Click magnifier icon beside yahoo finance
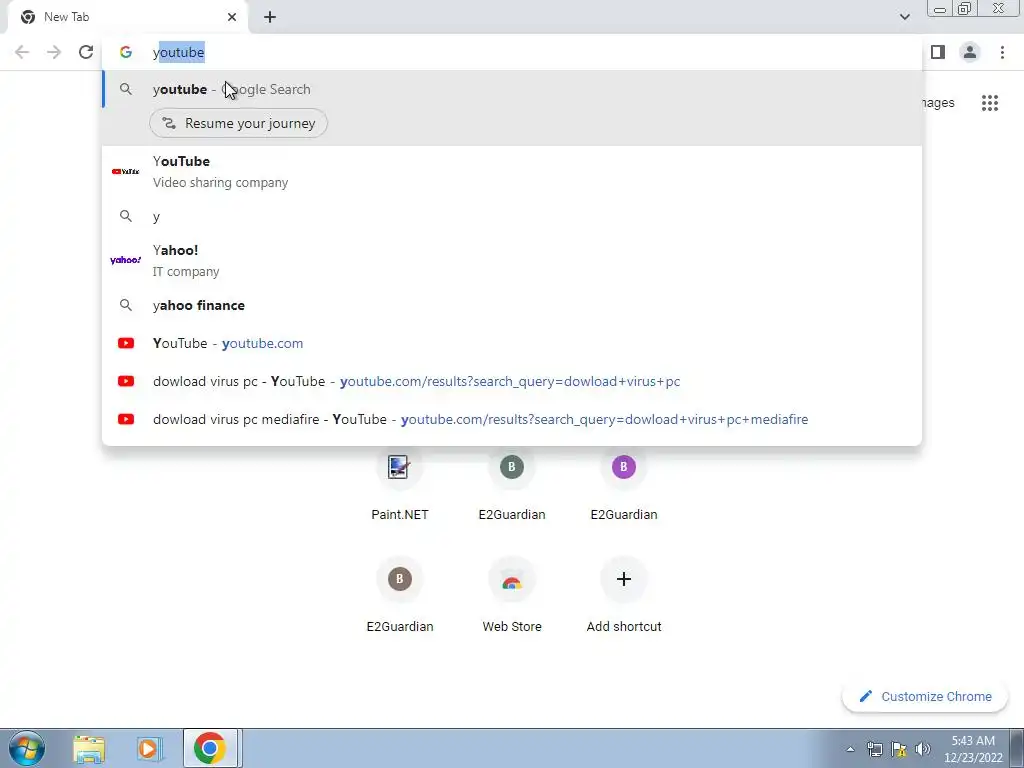Screen dimensions: 1024x768 pos(126,305)
